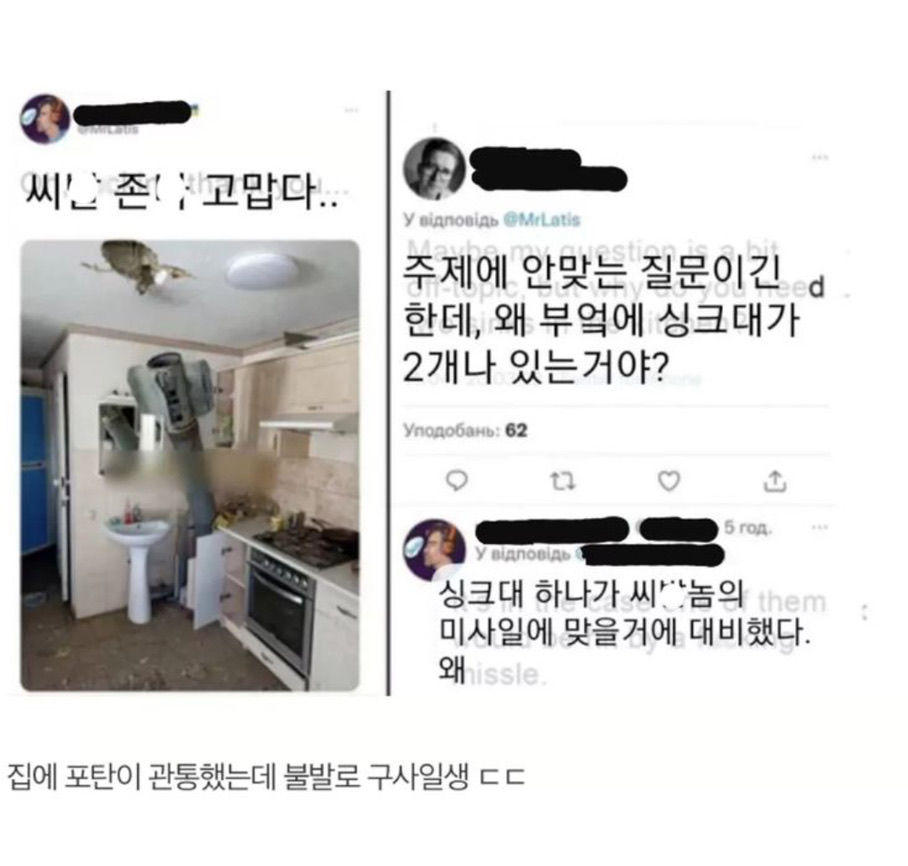
Task: Open three-dot menu beside 5 год.
Action: pyautogui.click(x=819, y=527)
